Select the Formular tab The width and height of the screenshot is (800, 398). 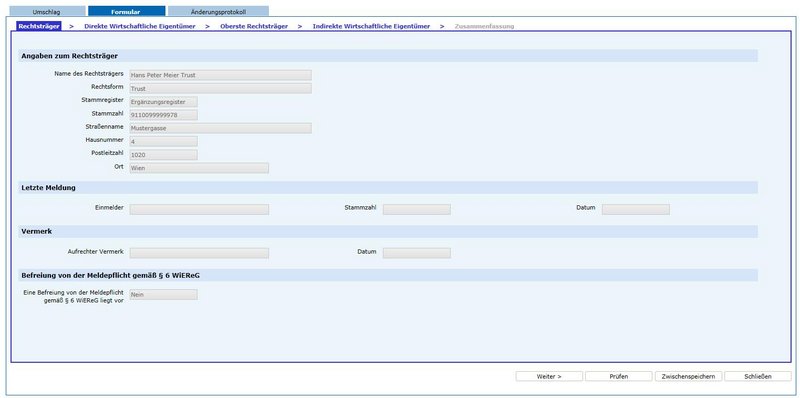pyautogui.click(x=126, y=11)
